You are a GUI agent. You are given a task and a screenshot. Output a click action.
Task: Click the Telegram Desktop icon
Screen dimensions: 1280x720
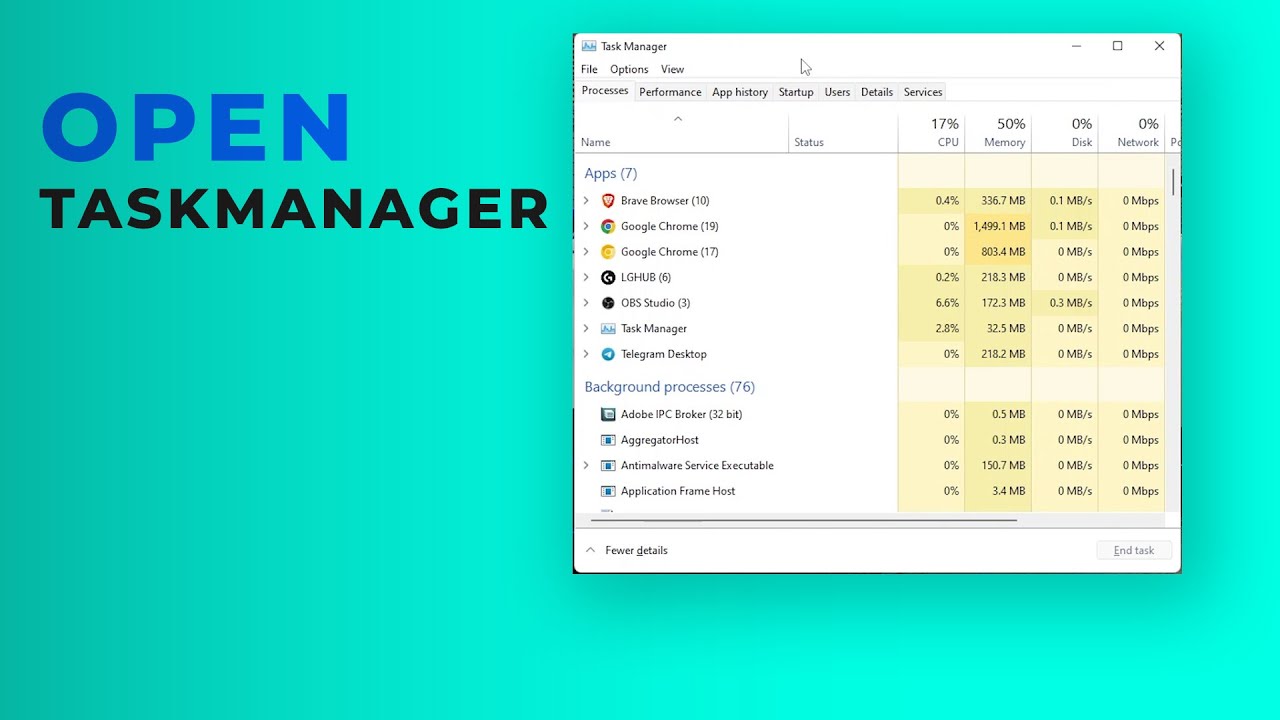(608, 354)
